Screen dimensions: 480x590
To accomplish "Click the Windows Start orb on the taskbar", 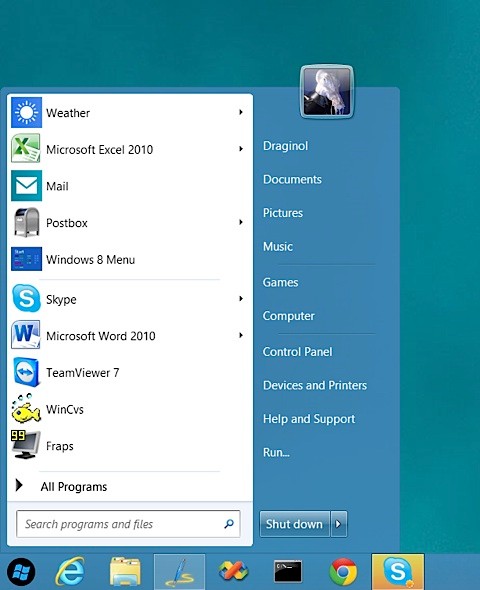I will click(21, 572).
